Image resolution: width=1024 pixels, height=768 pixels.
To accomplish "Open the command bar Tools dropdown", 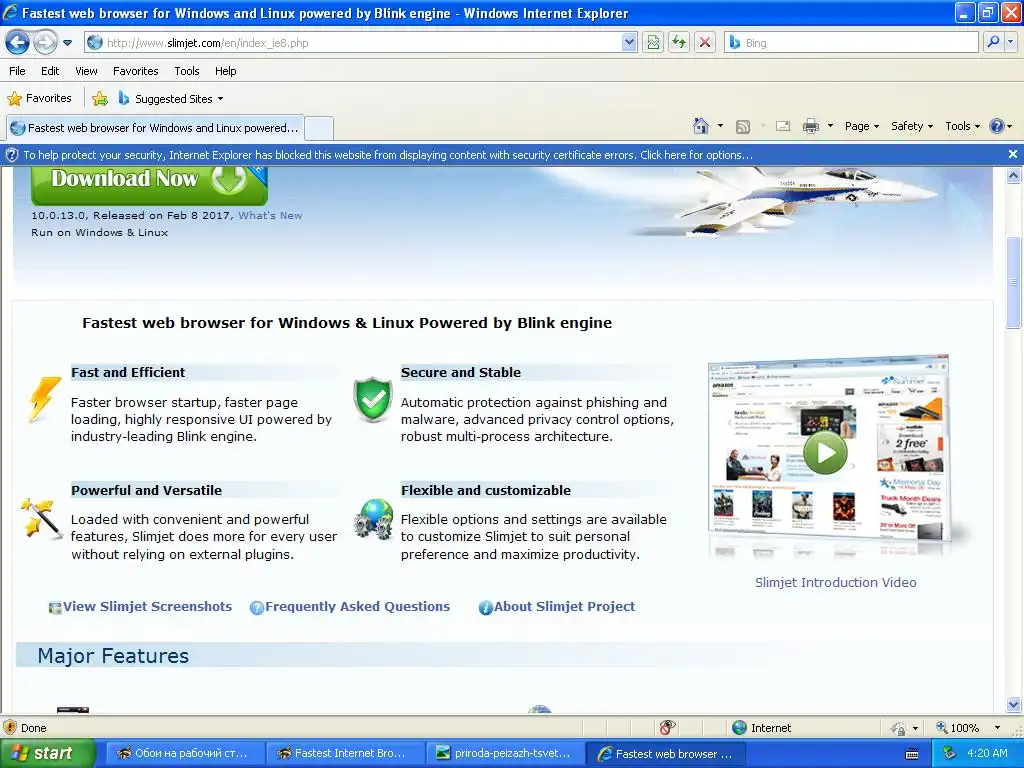I will click(963, 126).
